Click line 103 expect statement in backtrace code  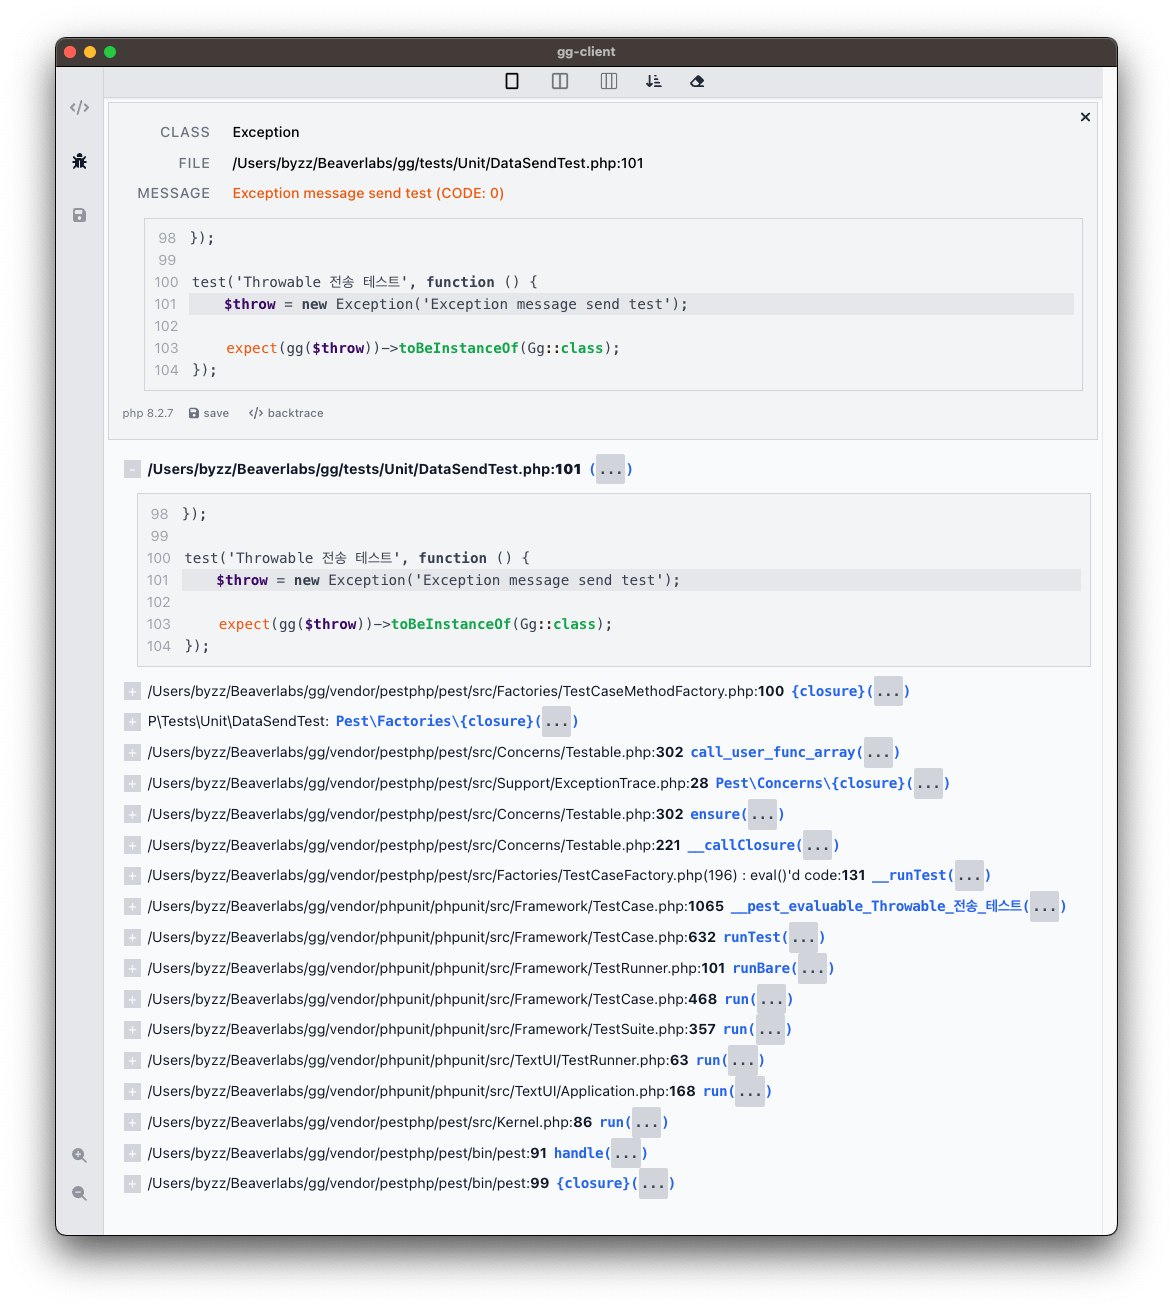[x=415, y=624]
